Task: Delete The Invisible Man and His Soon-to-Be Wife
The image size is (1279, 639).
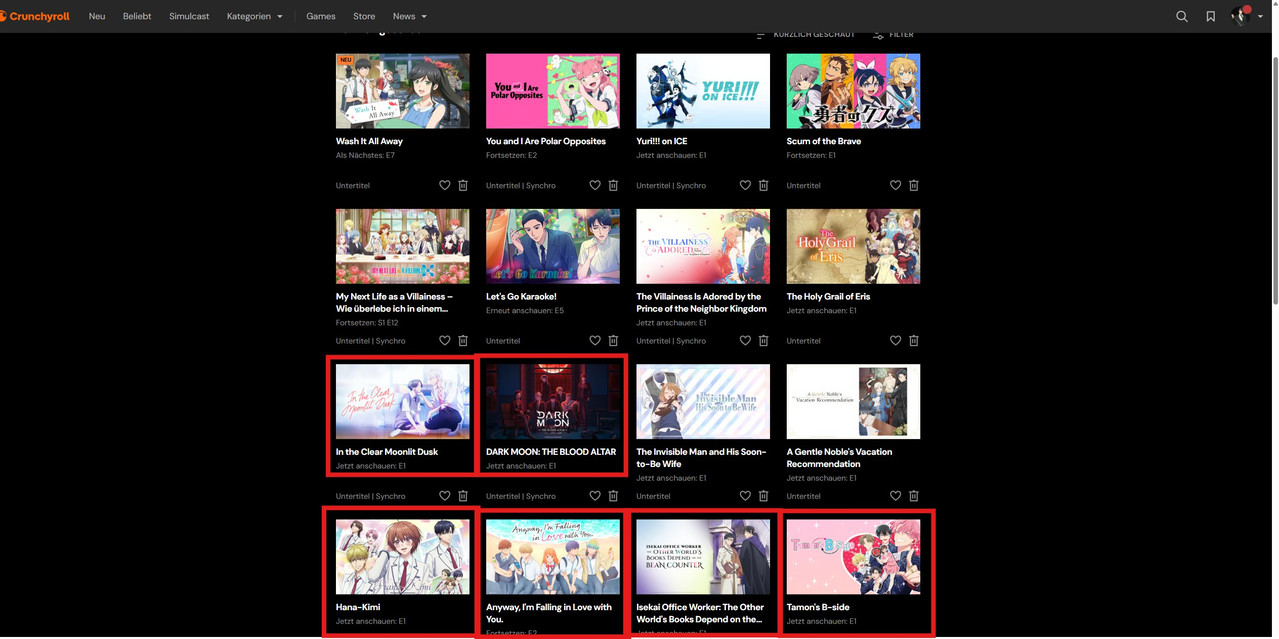Action: coord(763,496)
